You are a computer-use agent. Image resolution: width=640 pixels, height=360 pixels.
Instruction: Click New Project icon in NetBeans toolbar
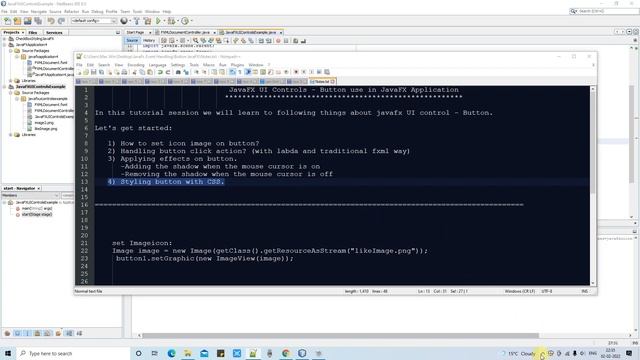tap(18, 21)
